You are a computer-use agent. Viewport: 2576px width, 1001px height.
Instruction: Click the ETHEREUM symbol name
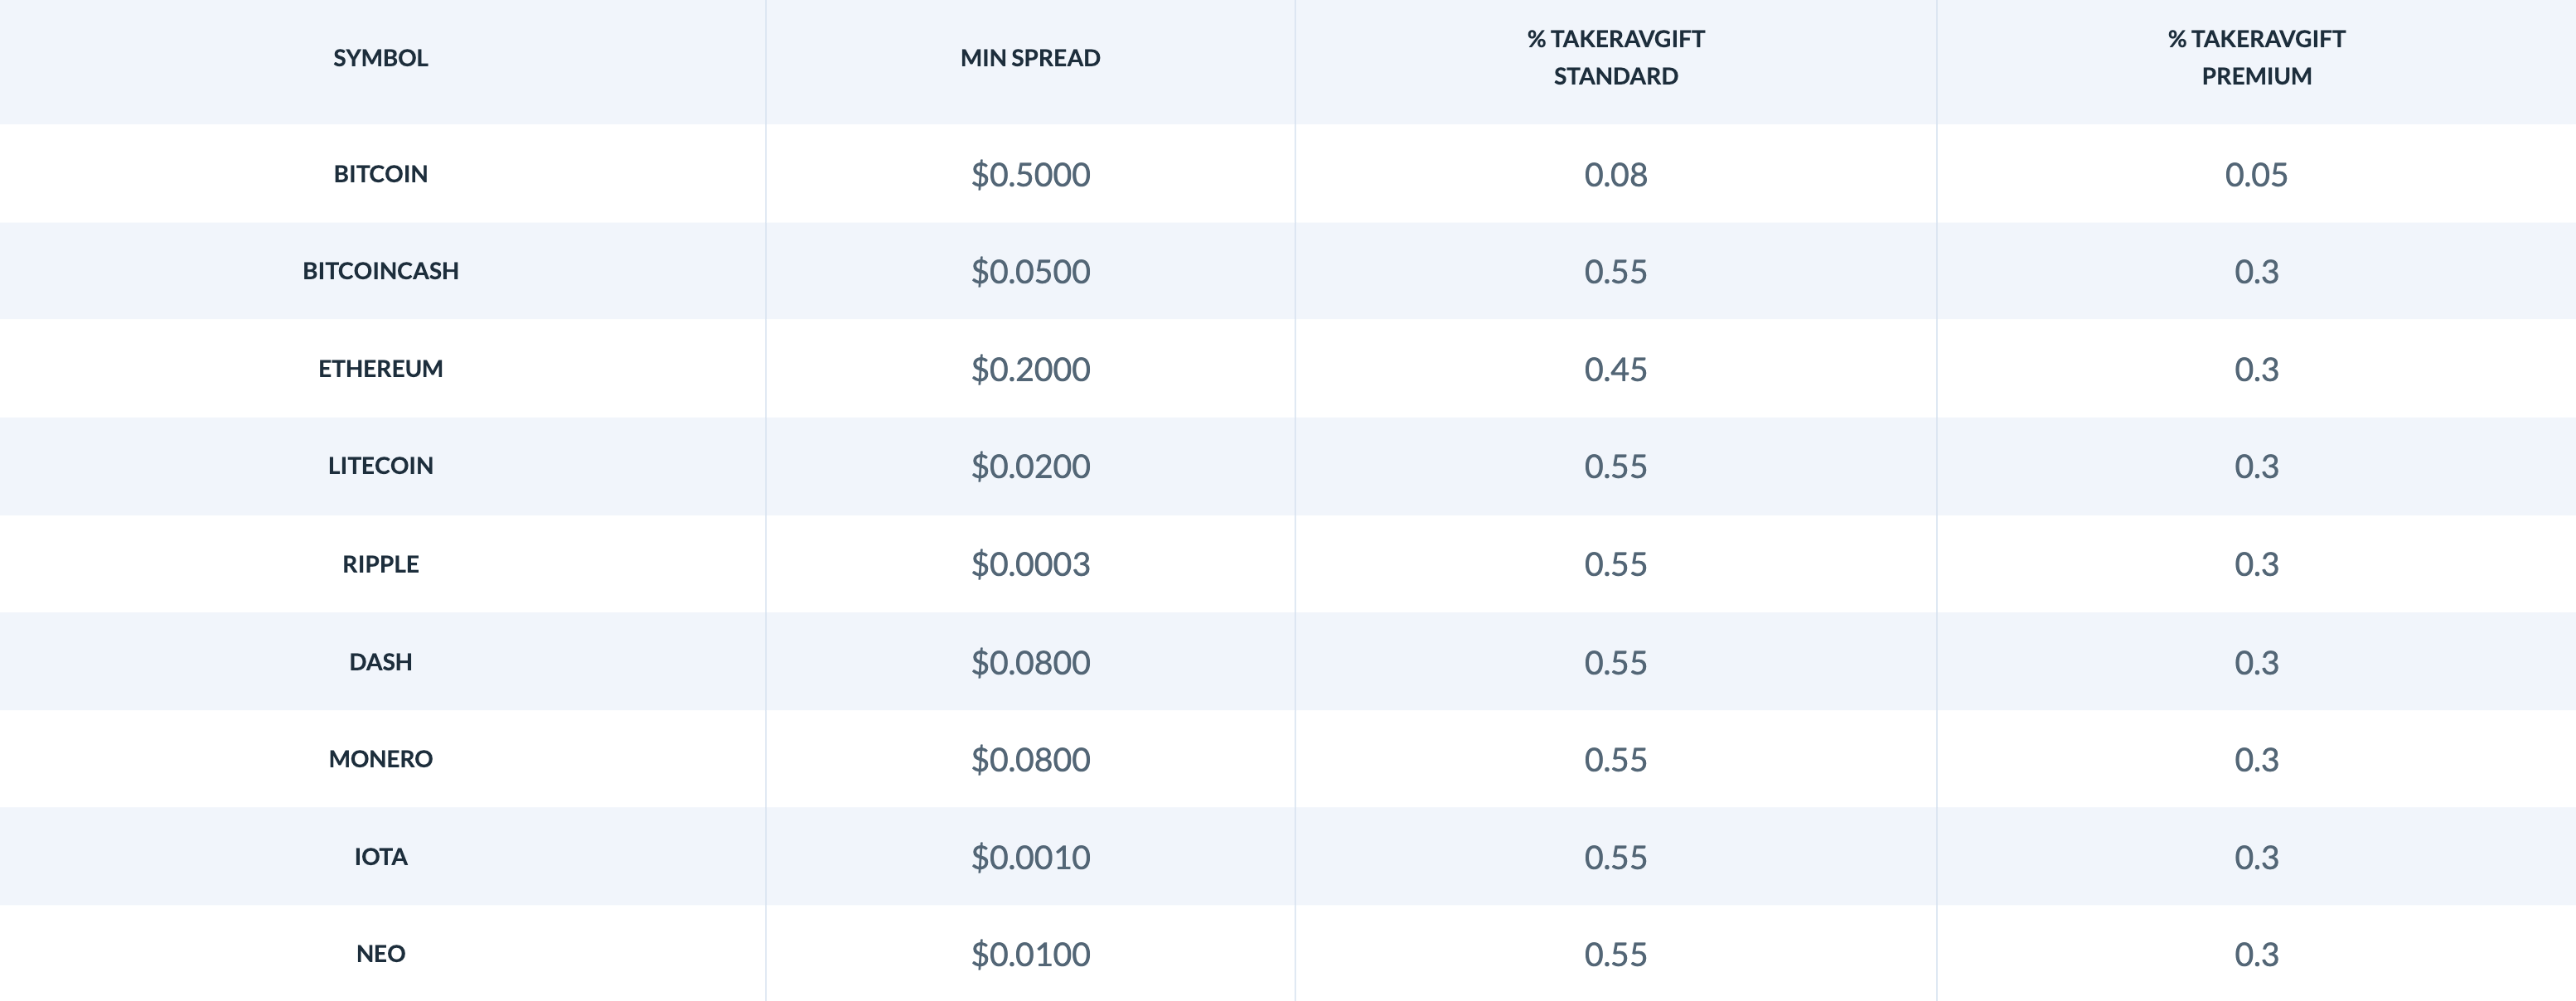[x=380, y=369]
